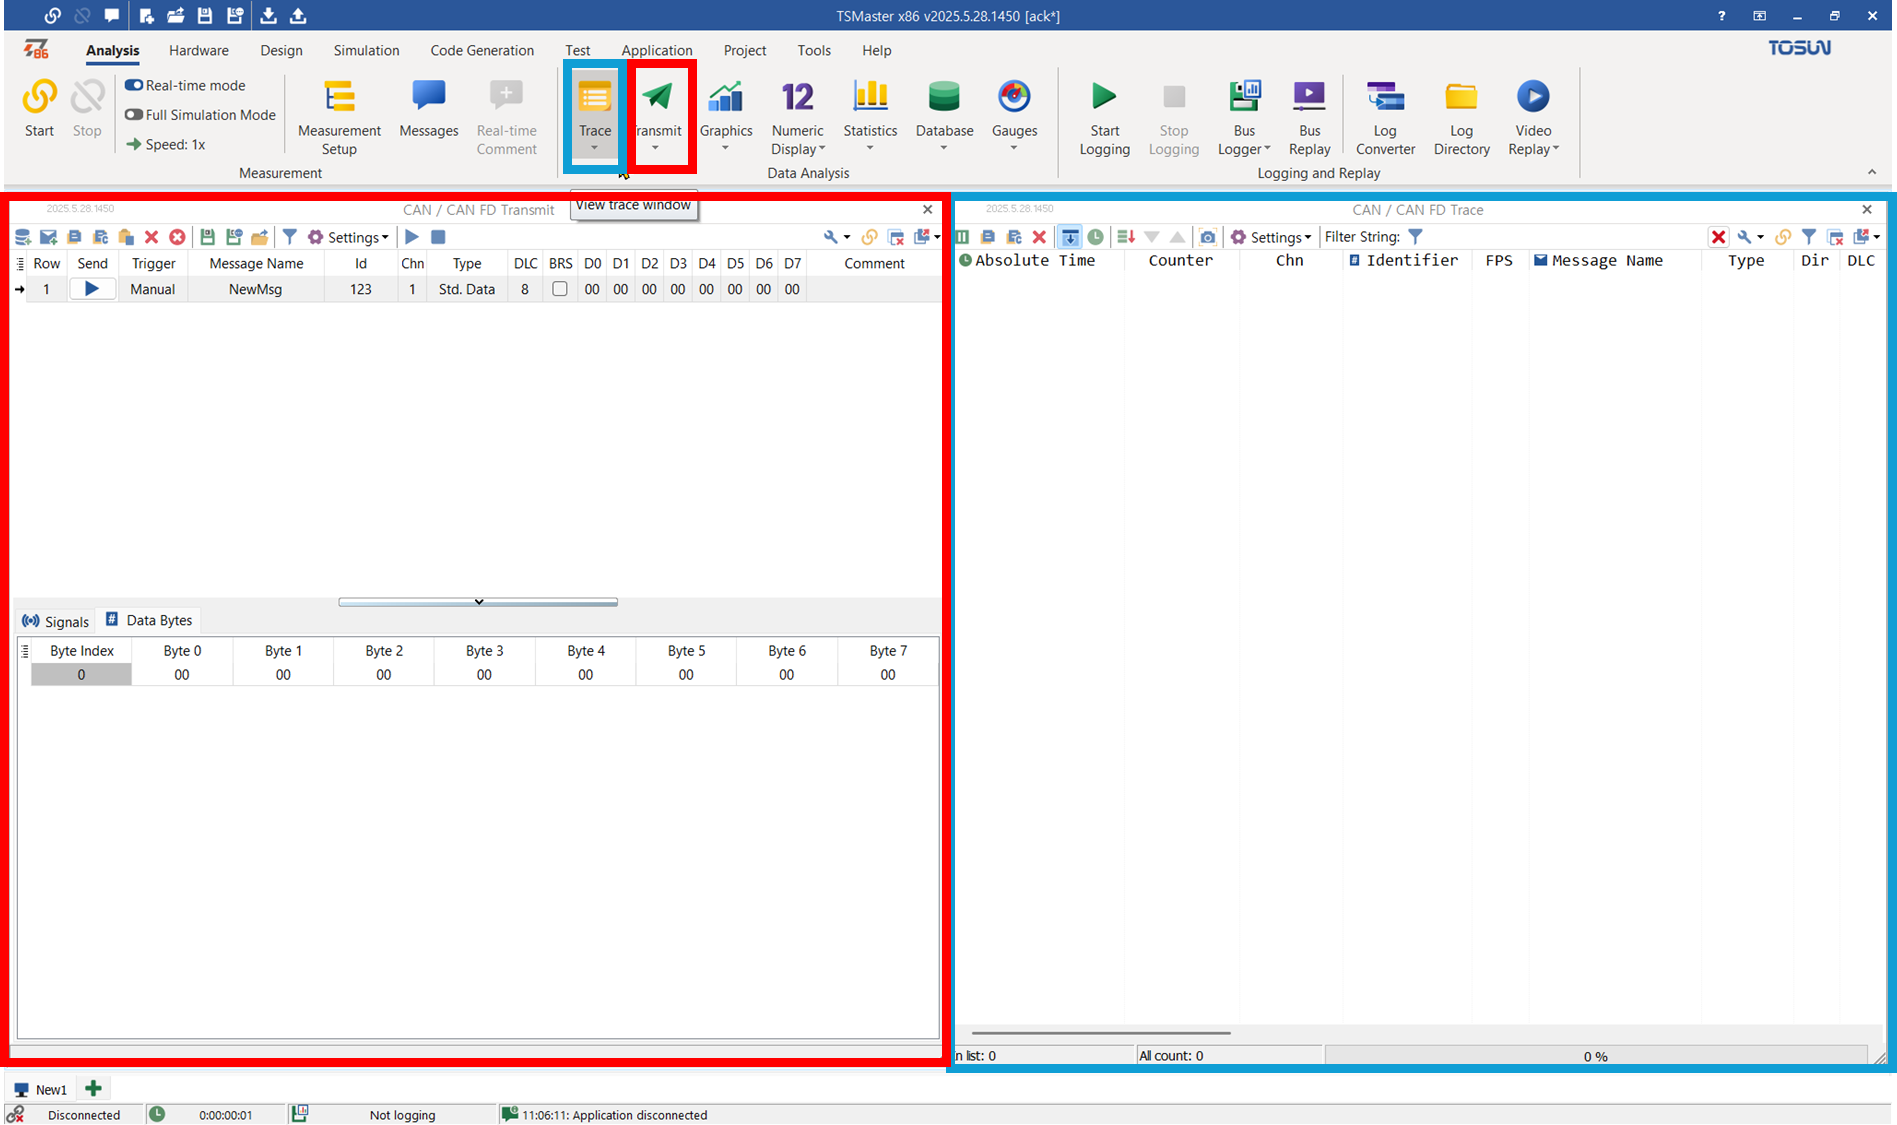Open the Simulation ribbon tab
Viewport: 1897px width, 1125px height.
pos(366,50)
